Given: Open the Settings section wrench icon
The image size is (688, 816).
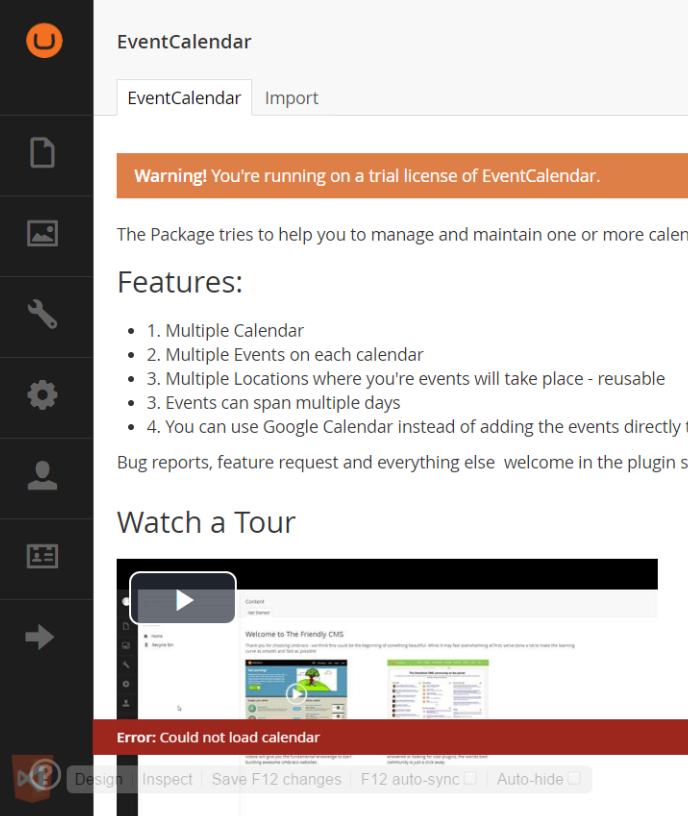Looking at the screenshot, I should (42, 314).
